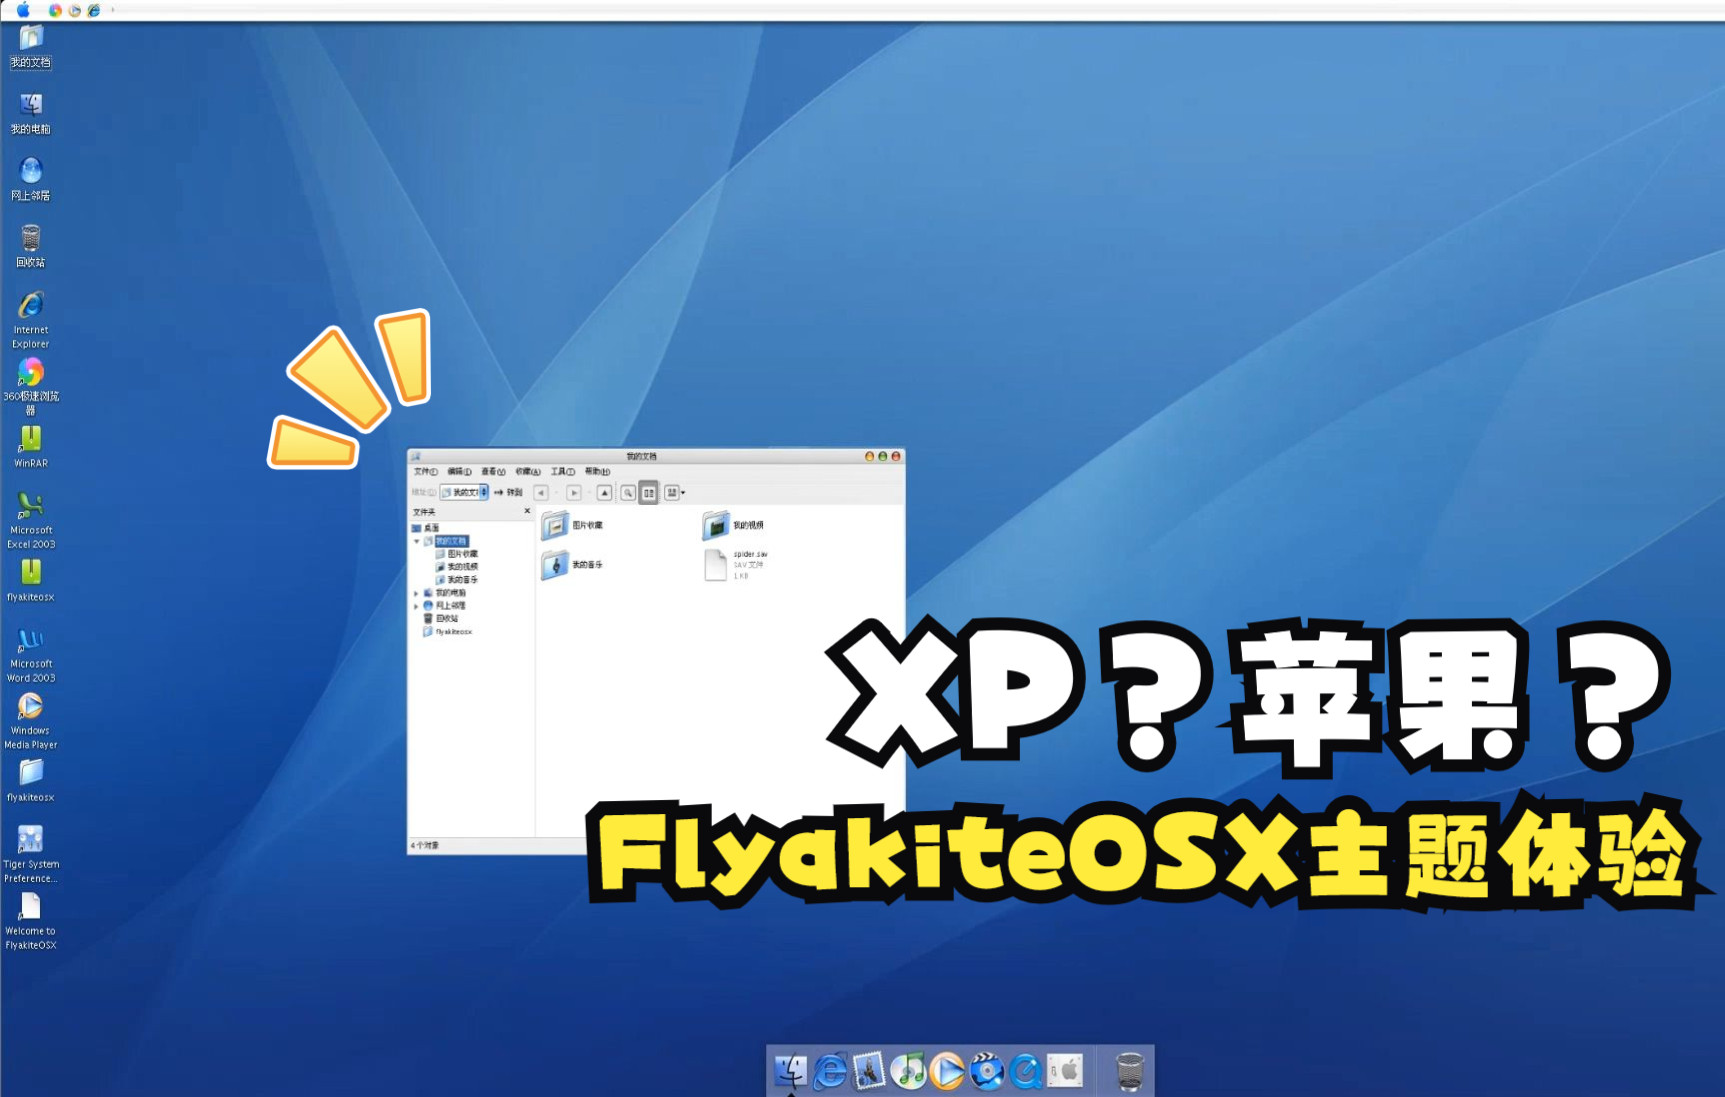Open 我的文档 desktop icon

[31, 46]
